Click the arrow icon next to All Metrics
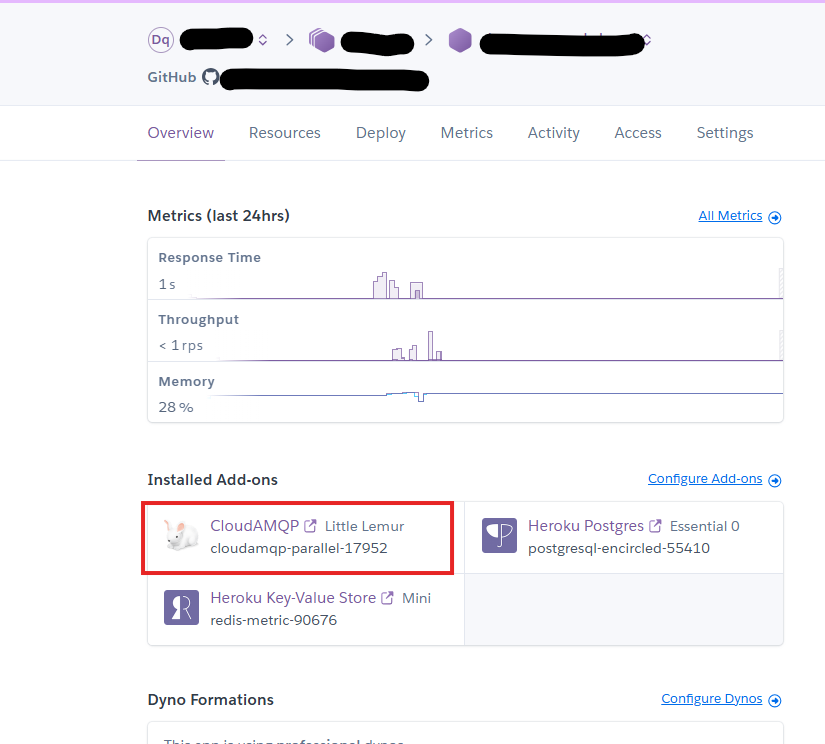 tap(775, 217)
